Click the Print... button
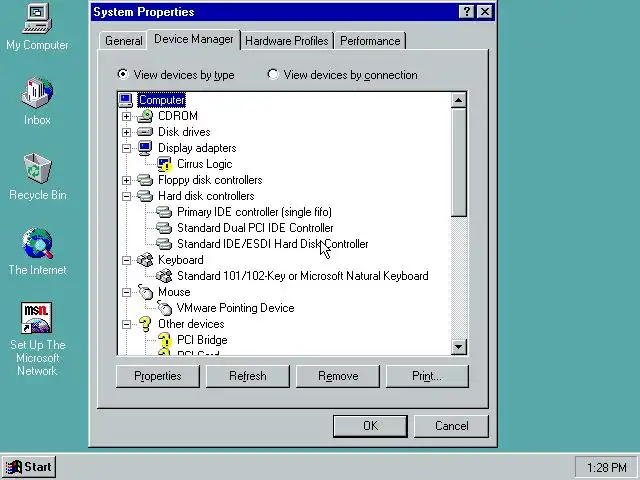 click(x=427, y=376)
